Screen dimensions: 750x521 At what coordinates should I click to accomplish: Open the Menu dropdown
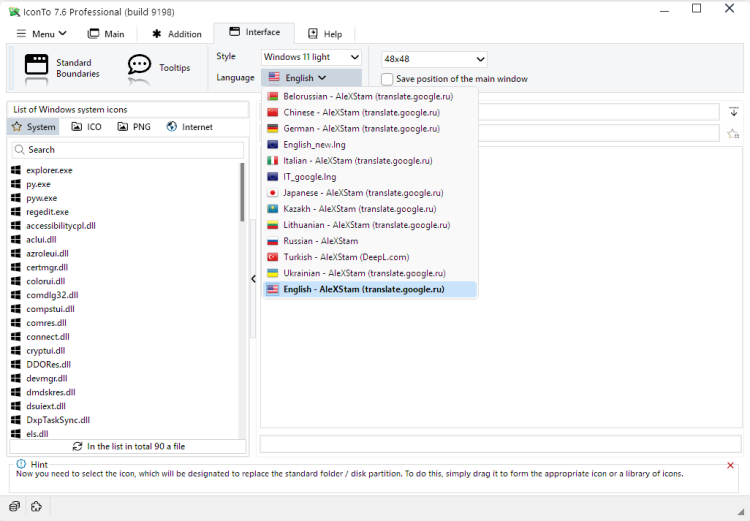[42, 34]
